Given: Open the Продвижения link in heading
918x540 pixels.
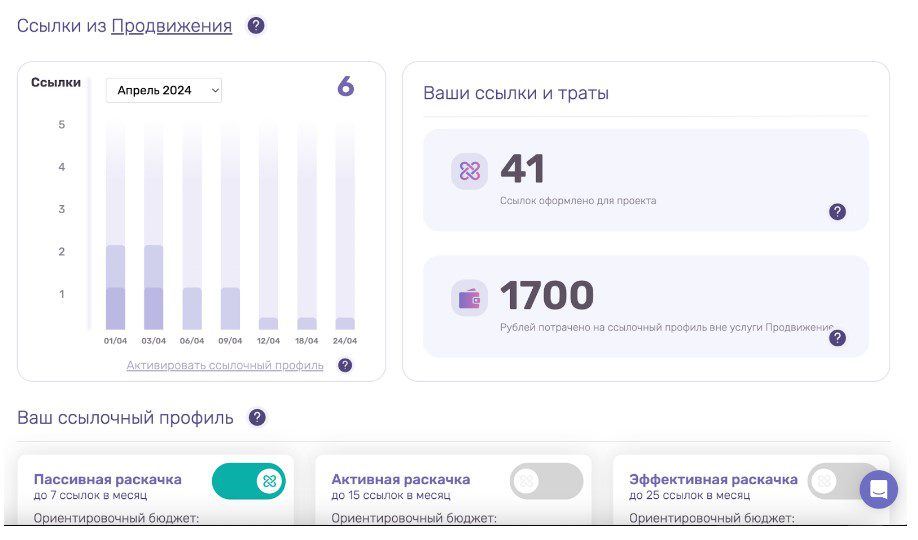Looking at the screenshot, I should point(172,26).
